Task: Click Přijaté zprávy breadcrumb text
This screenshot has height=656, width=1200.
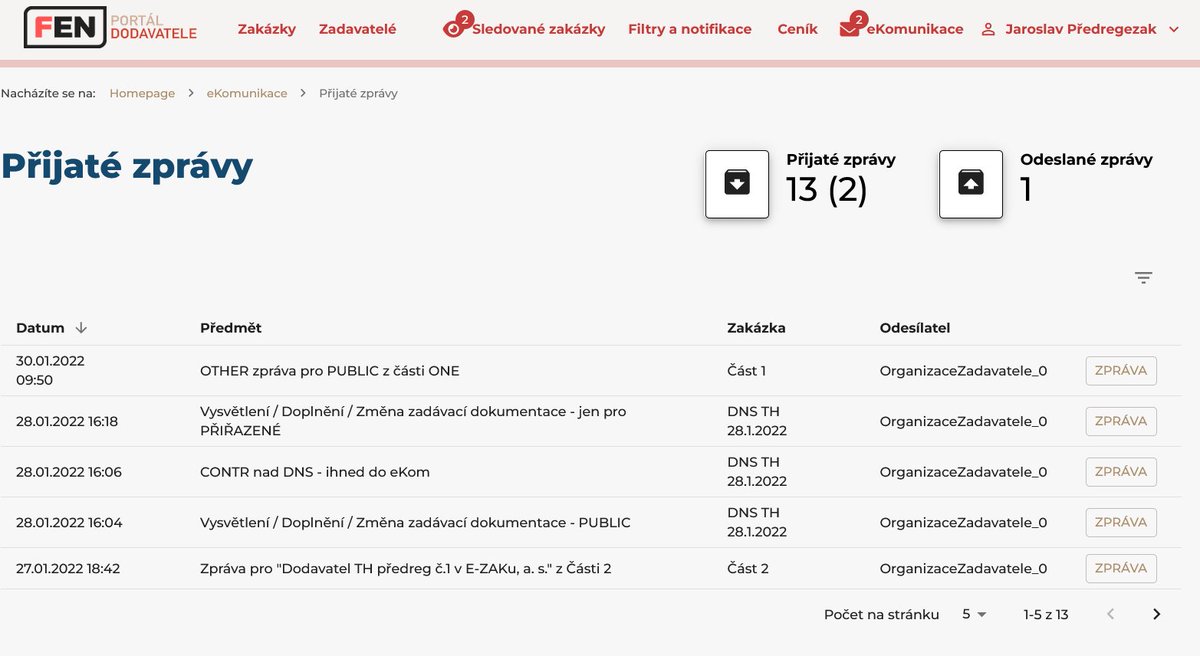Action: click(x=358, y=93)
